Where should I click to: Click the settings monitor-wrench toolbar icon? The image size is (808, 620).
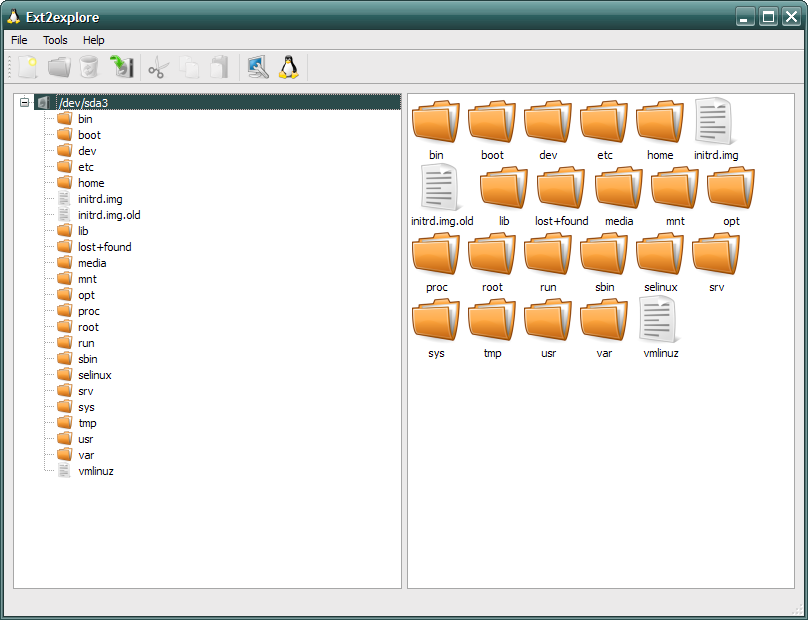[258, 67]
